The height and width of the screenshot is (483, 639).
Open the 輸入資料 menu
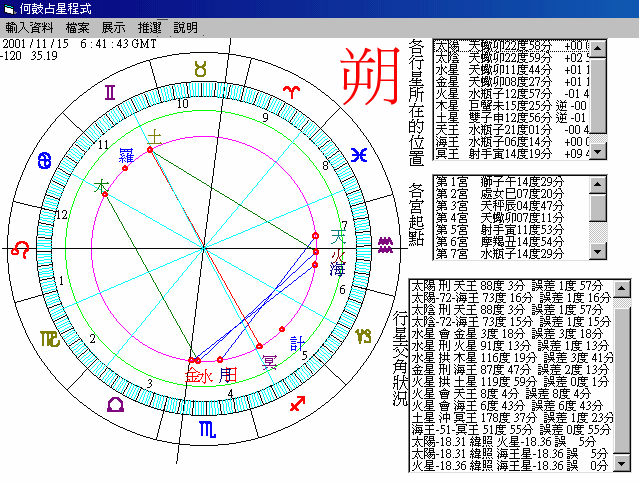[30, 27]
